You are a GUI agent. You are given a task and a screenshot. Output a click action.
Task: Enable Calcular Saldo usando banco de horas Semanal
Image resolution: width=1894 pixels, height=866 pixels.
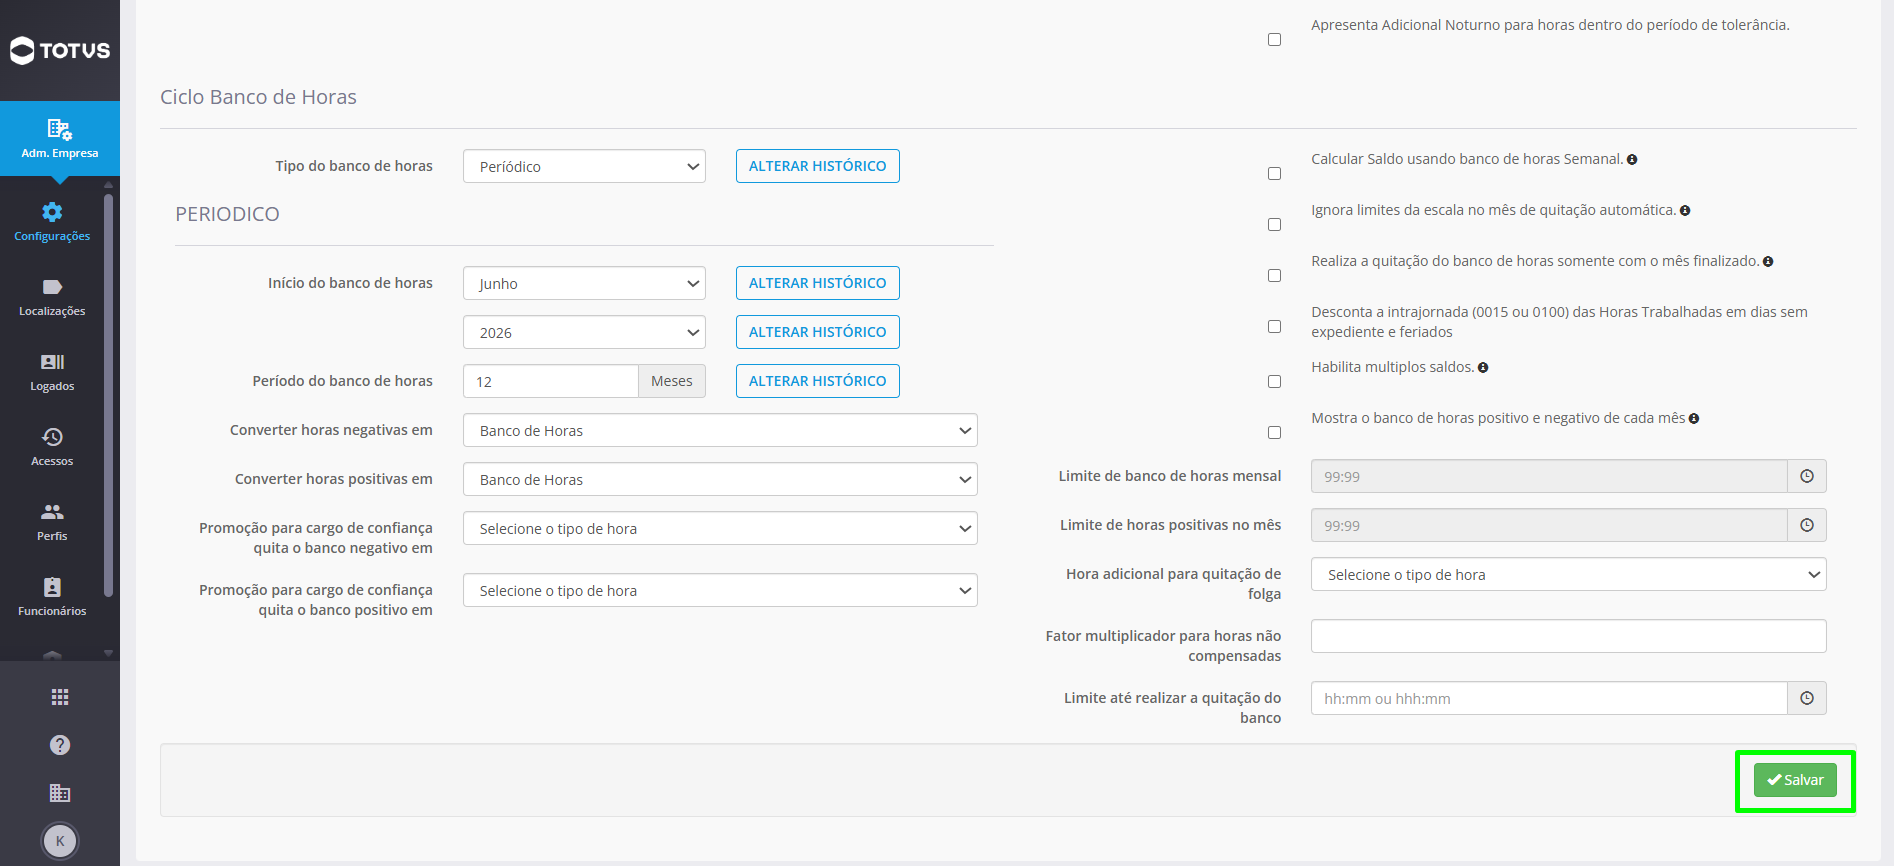click(x=1274, y=174)
